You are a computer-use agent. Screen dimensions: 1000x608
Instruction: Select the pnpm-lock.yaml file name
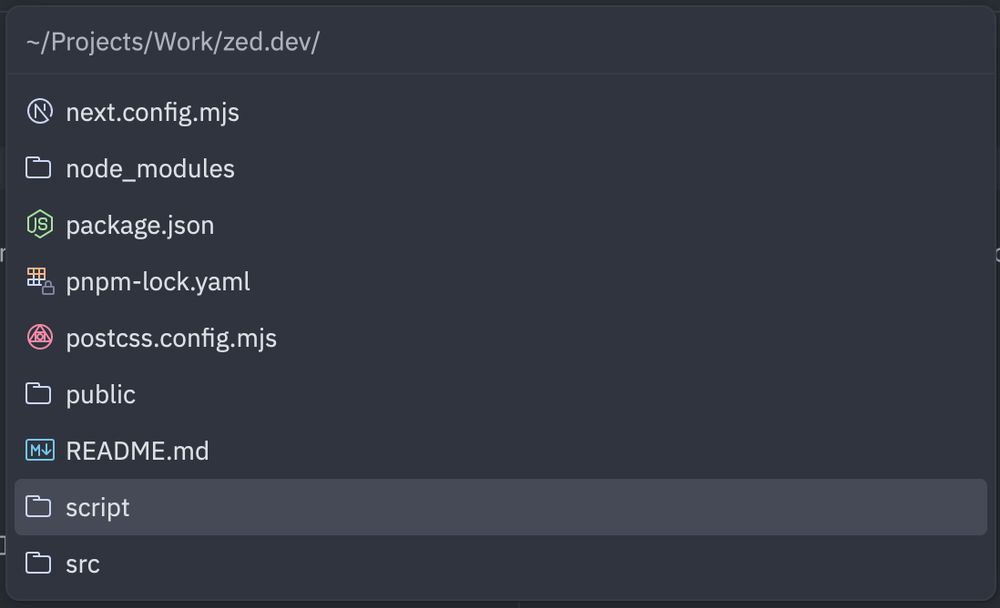pos(158,282)
